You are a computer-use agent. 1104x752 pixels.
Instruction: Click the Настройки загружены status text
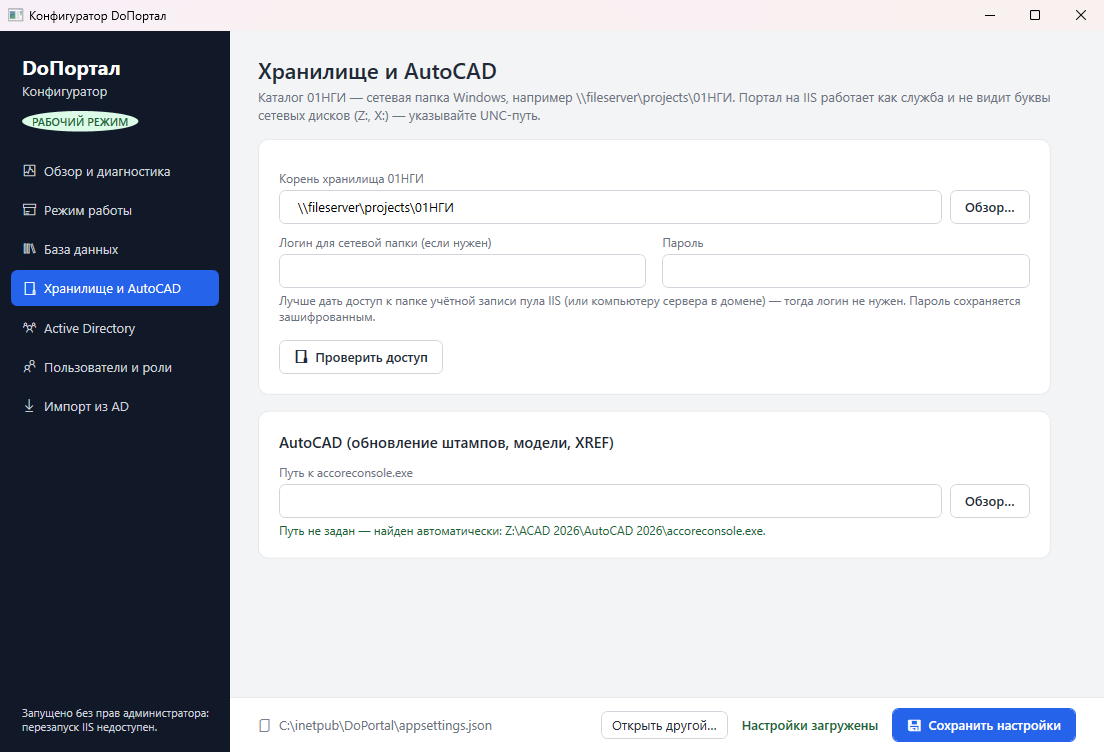[810, 725]
